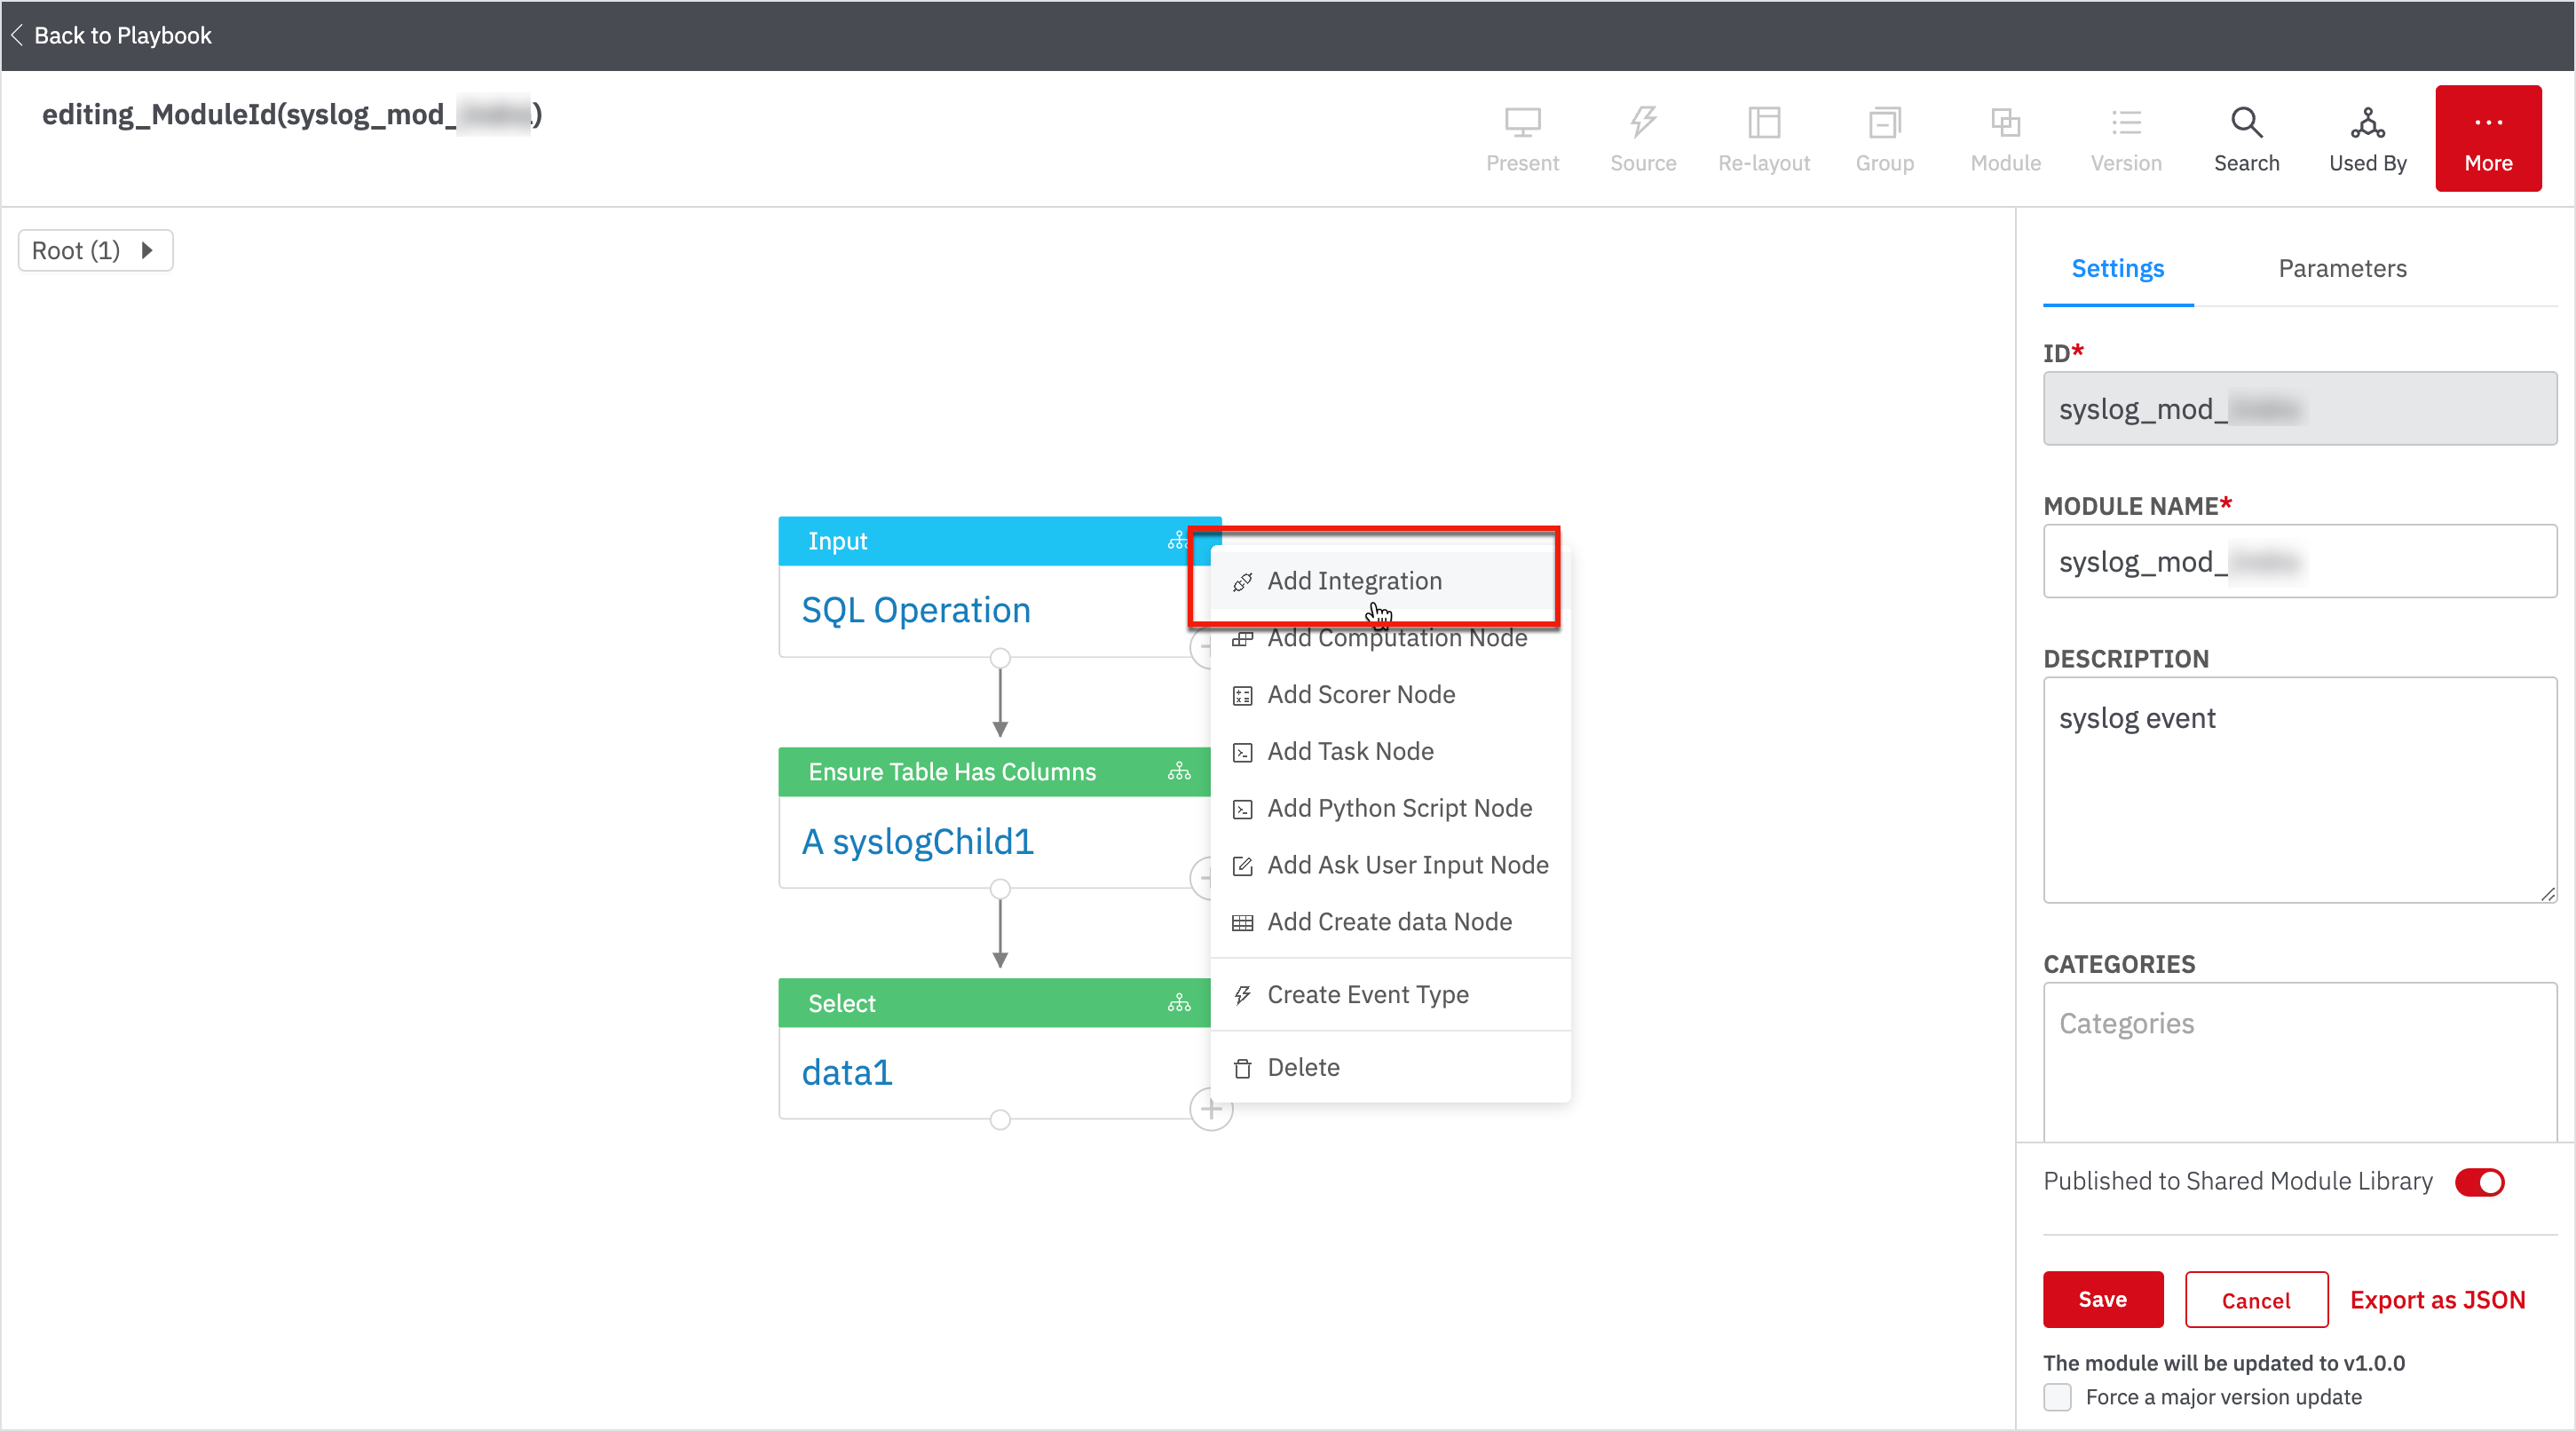Click the Search magnifier icon in toolbar
The image size is (2576, 1431).
[x=2245, y=123]
